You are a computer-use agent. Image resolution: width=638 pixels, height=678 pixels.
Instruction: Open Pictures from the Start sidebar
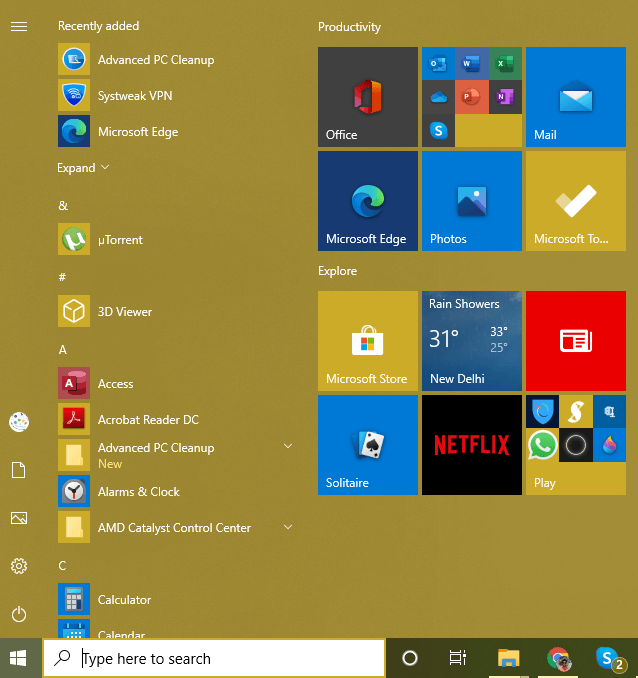tap(19, 518)
